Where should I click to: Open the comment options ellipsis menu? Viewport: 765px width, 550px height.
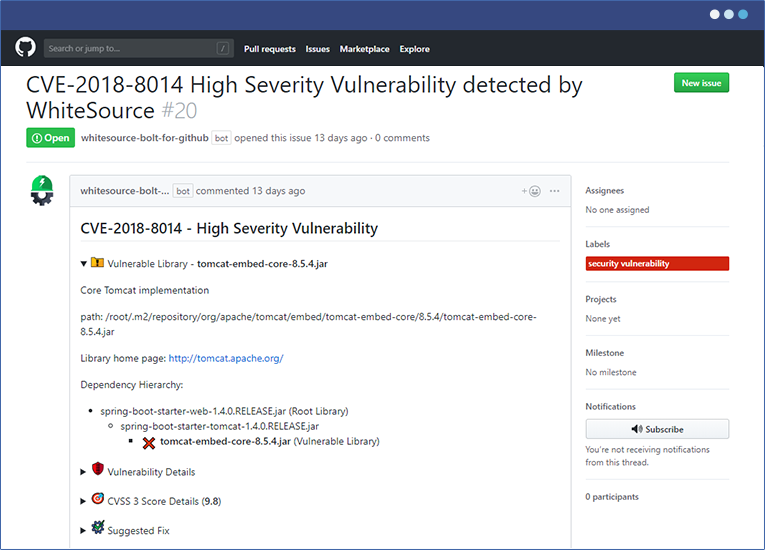[555, 191]
